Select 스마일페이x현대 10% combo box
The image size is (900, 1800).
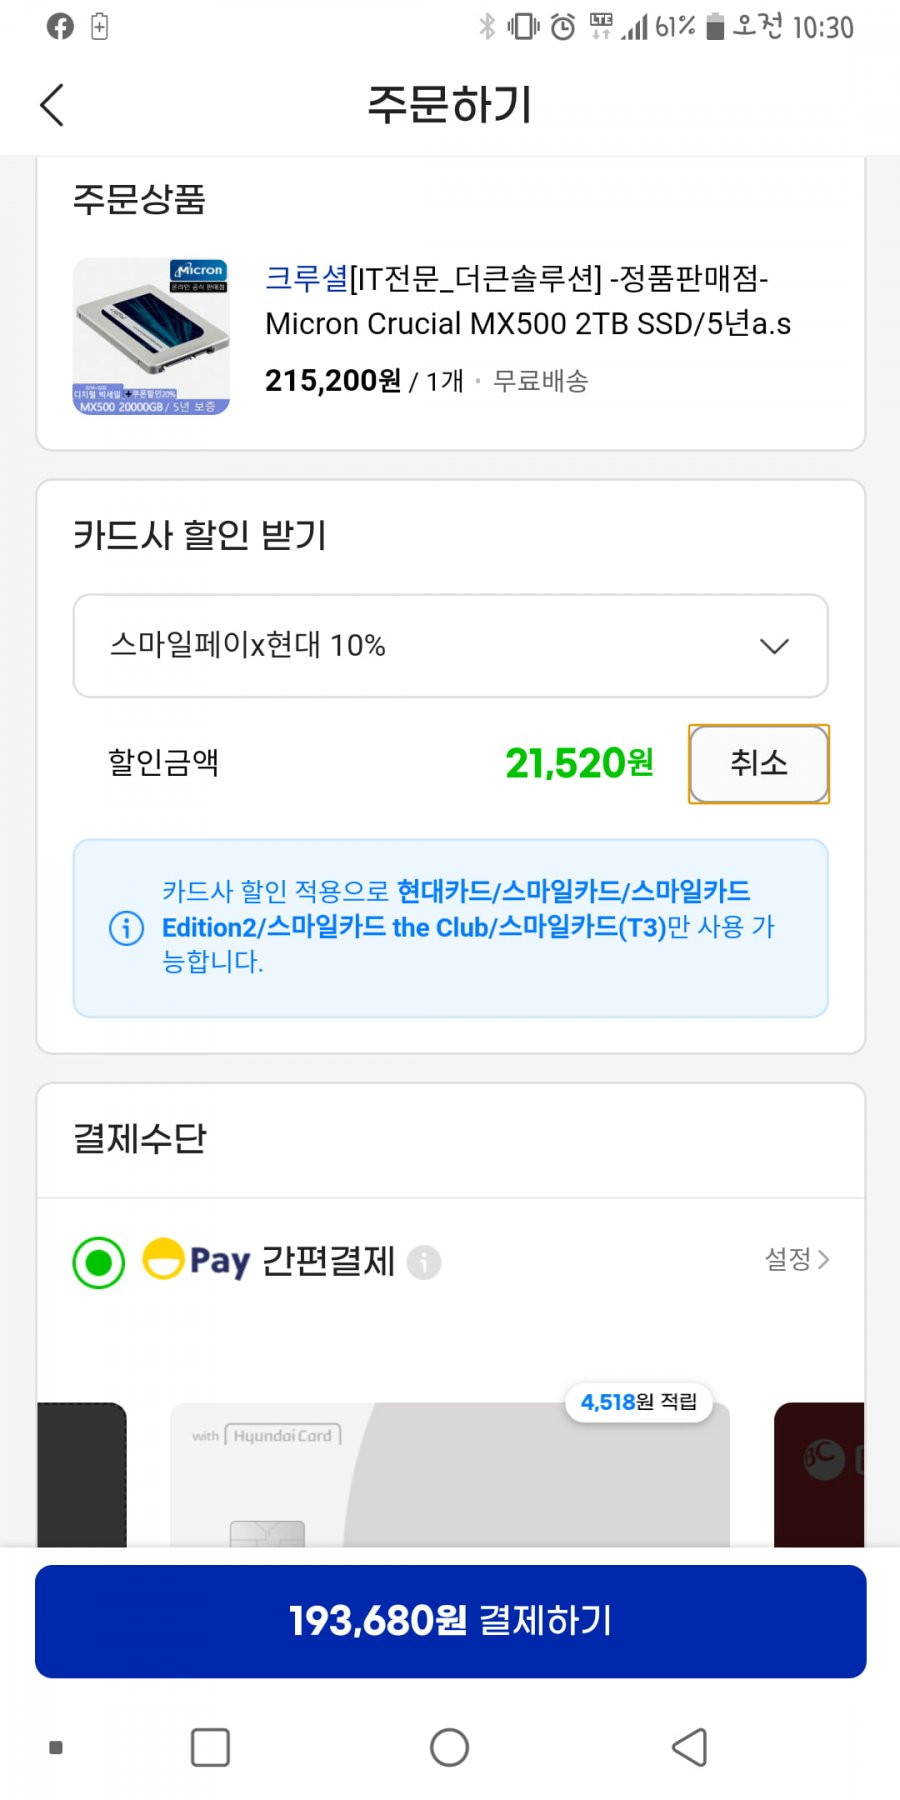450,646
